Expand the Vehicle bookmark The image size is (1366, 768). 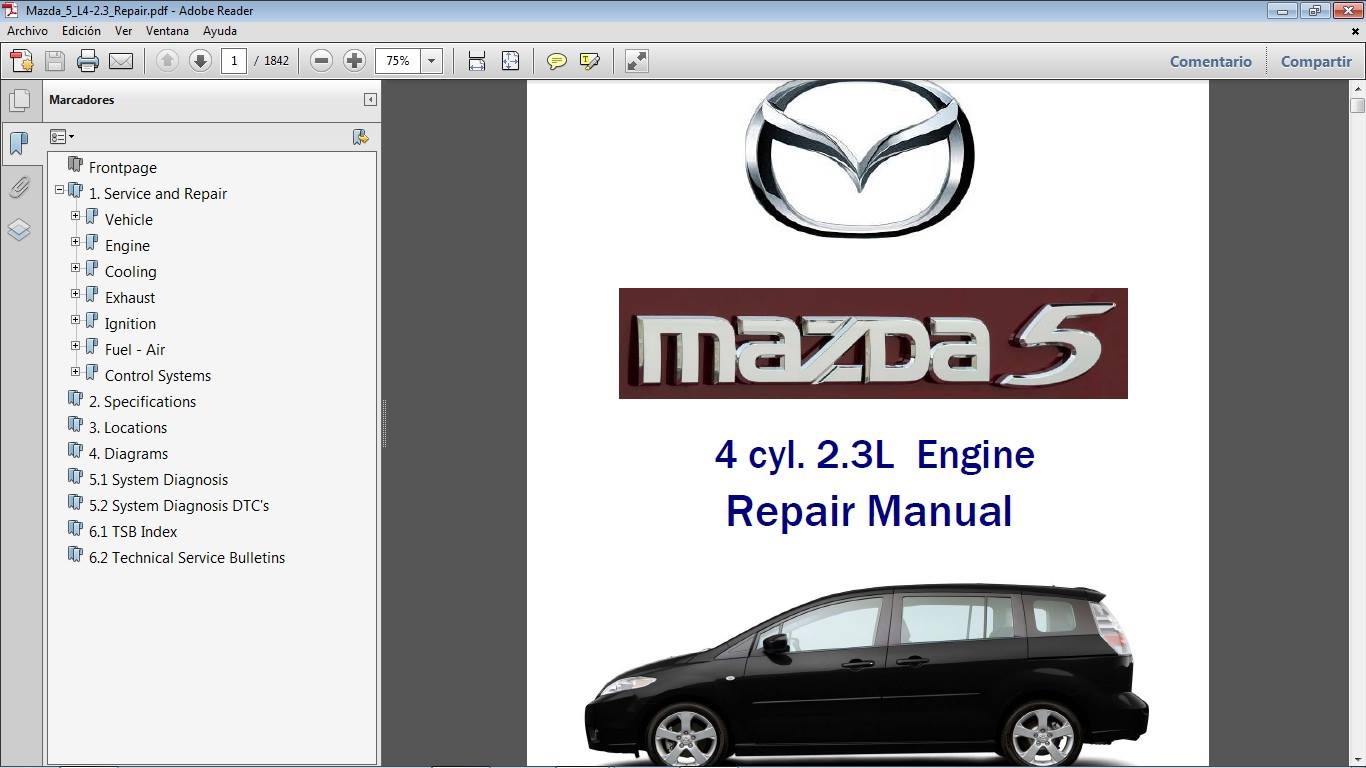(x=75, y=216)
